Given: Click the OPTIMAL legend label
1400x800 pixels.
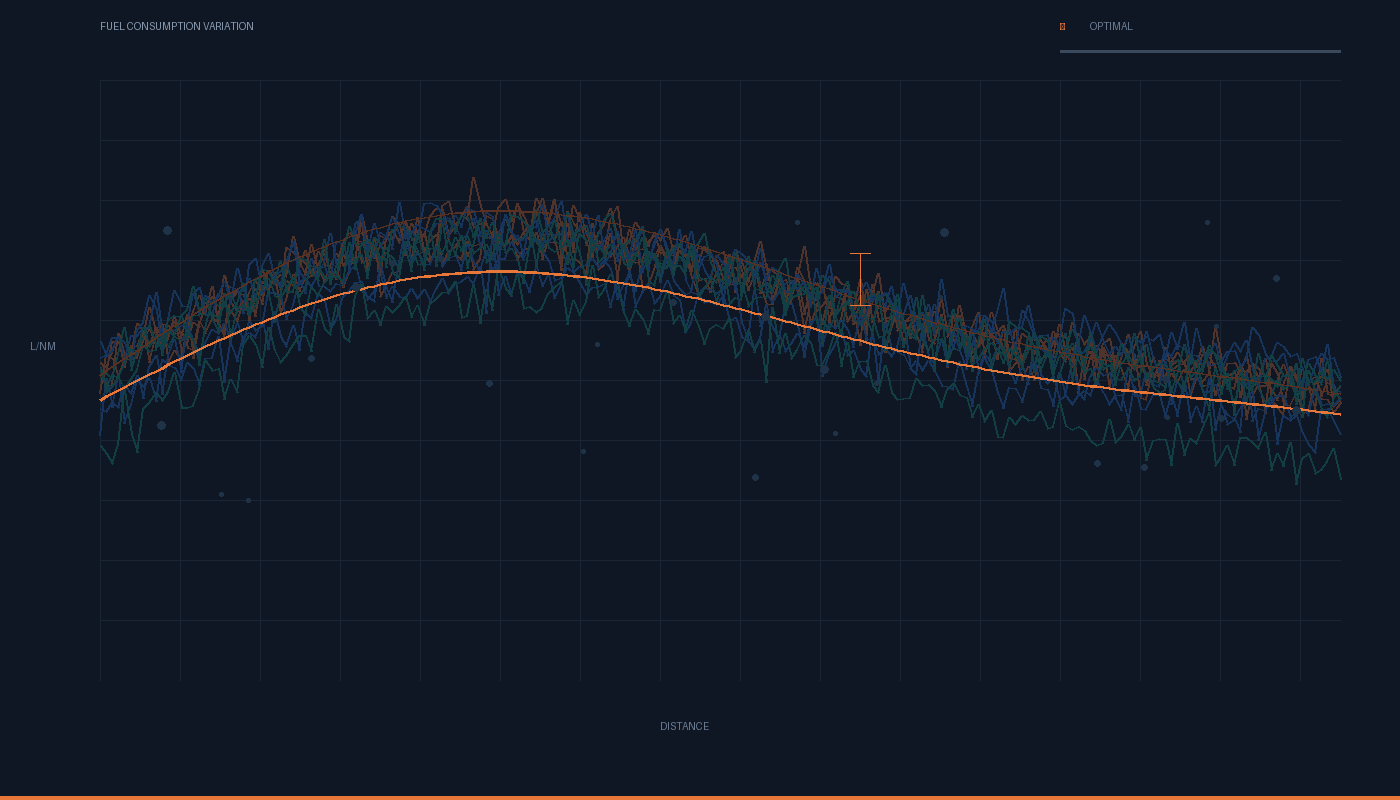Looking at the screenshot, I should 1111,27.
